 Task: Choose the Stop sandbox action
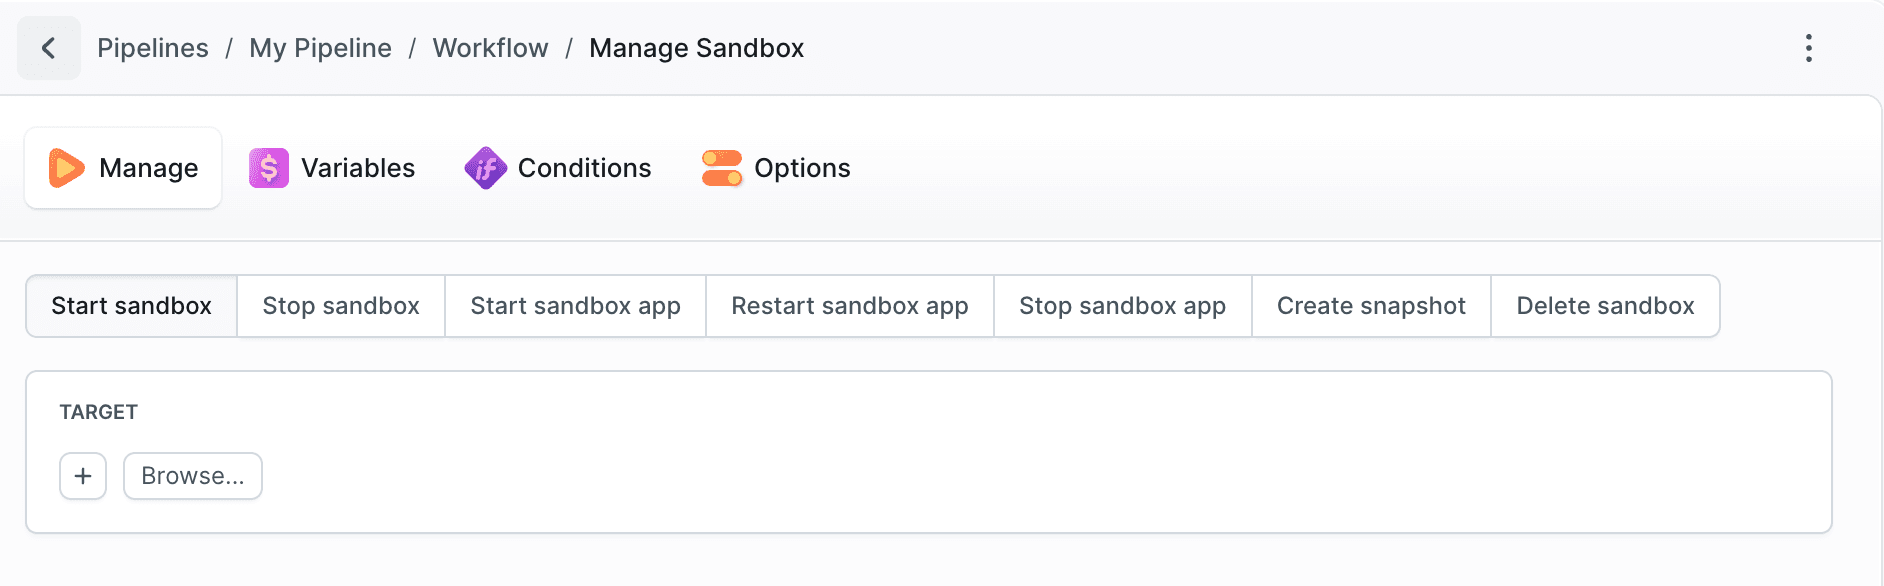[x=341, y=306]
